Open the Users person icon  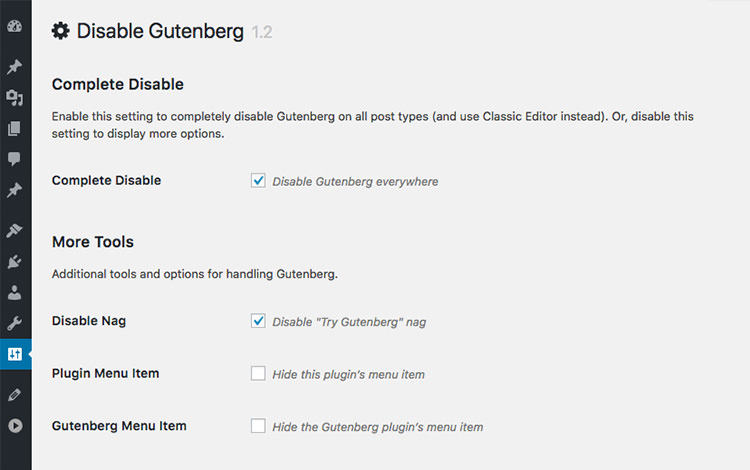pos(15,292)
